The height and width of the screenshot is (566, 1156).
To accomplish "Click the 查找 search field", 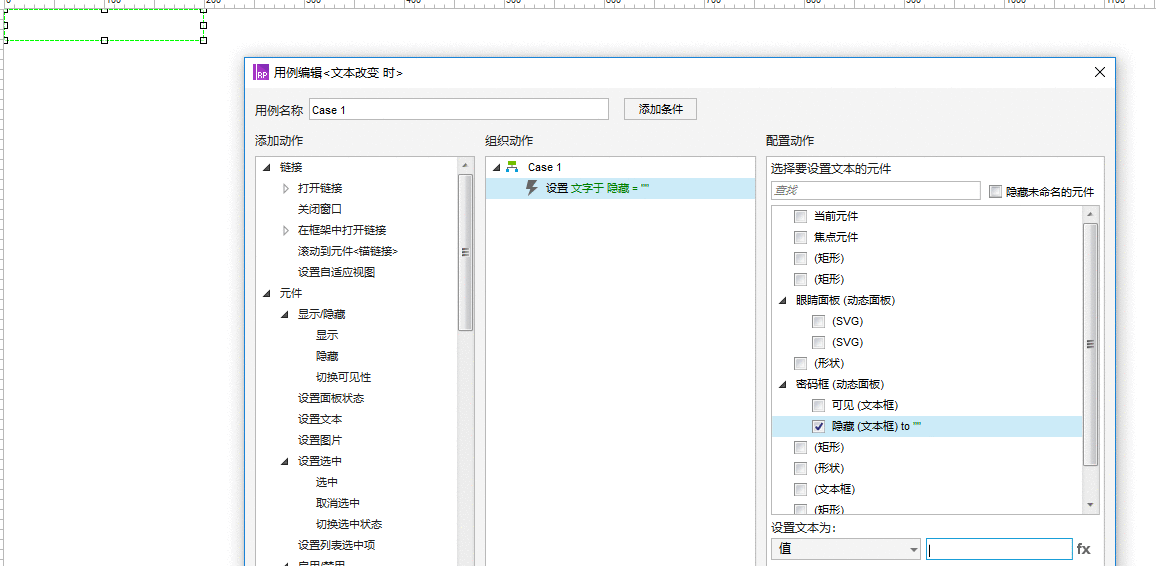I will pos(876,191).
